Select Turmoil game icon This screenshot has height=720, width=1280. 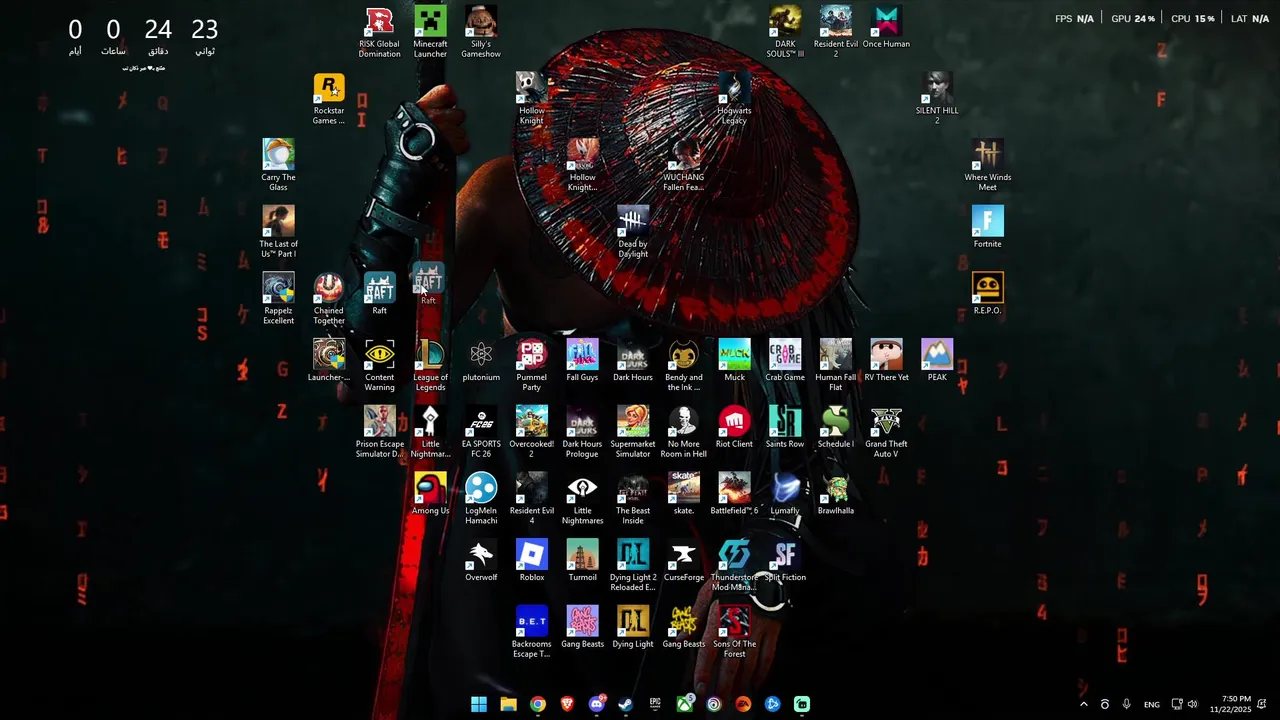[x=582, y=561]
